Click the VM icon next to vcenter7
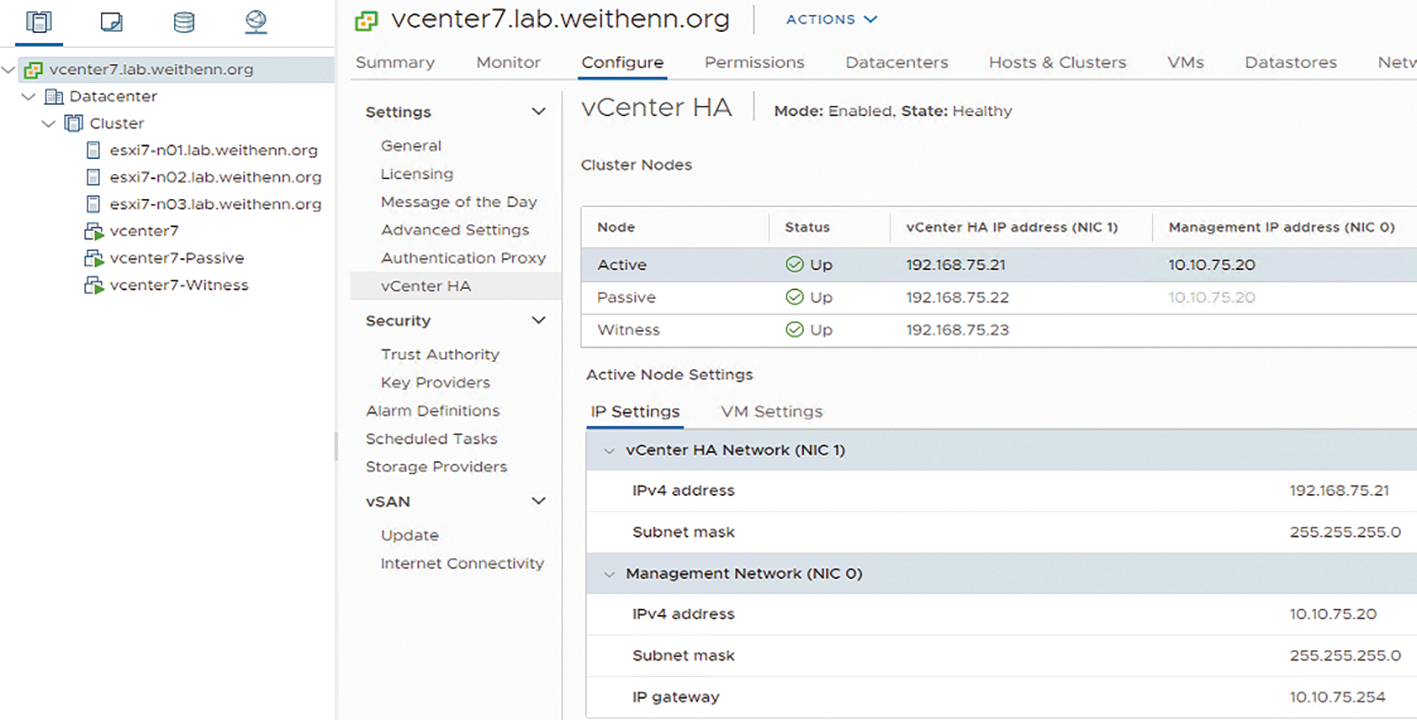 (x=94, y=232)
